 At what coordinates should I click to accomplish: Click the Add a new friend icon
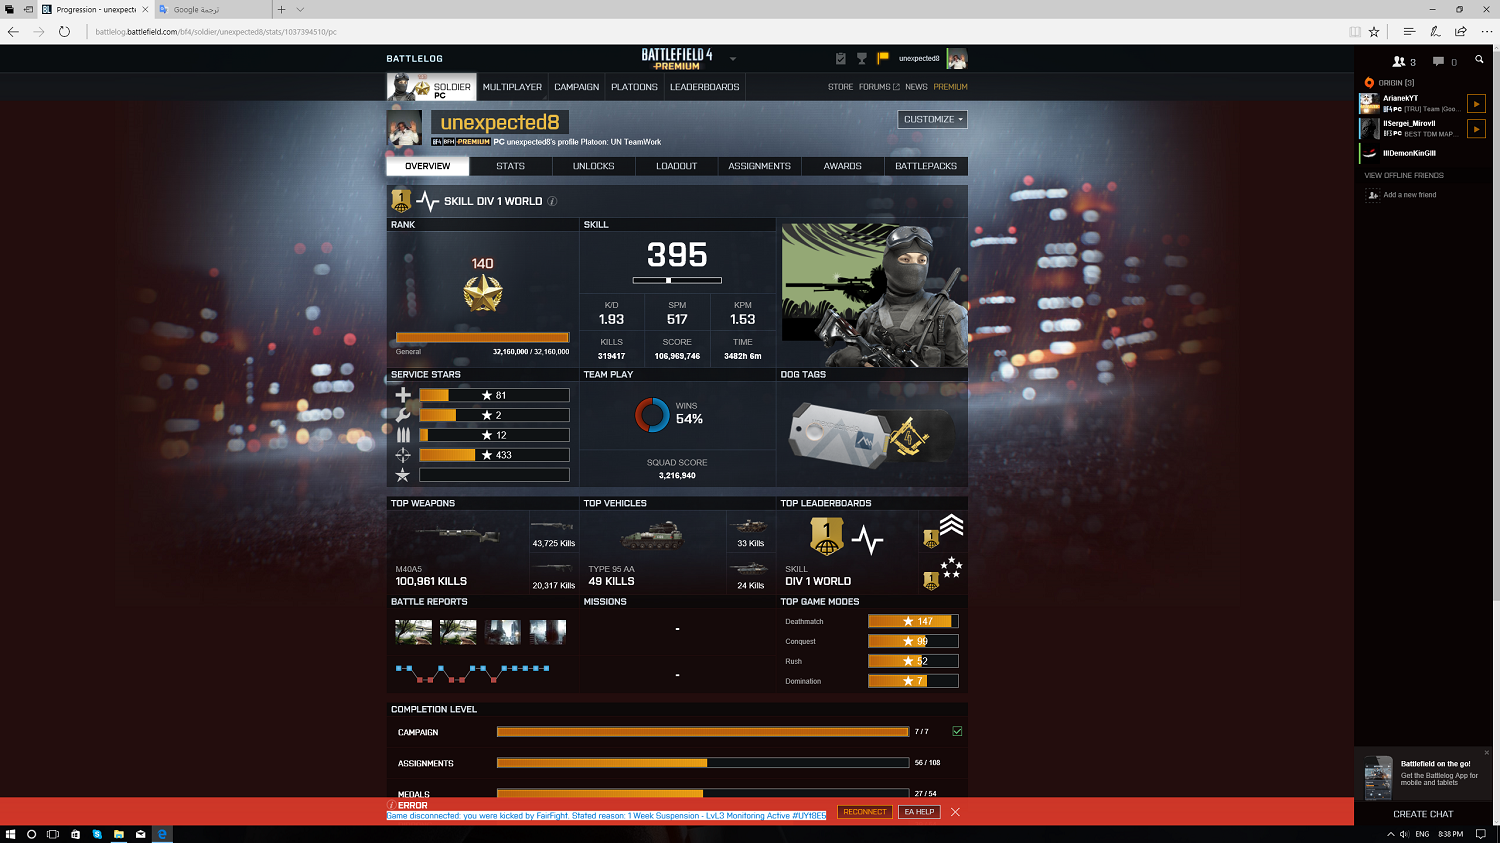pos(1373,195)
